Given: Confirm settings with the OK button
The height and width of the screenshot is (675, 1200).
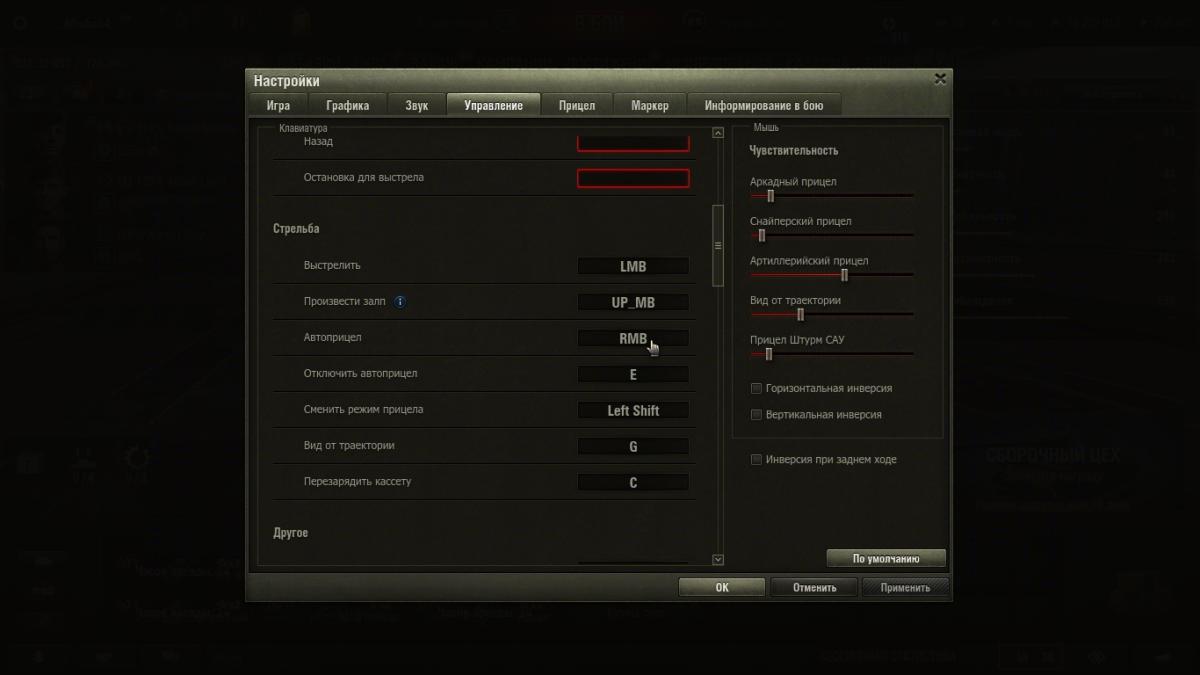Looking at the screenshot, I should [x=722, y=588].
